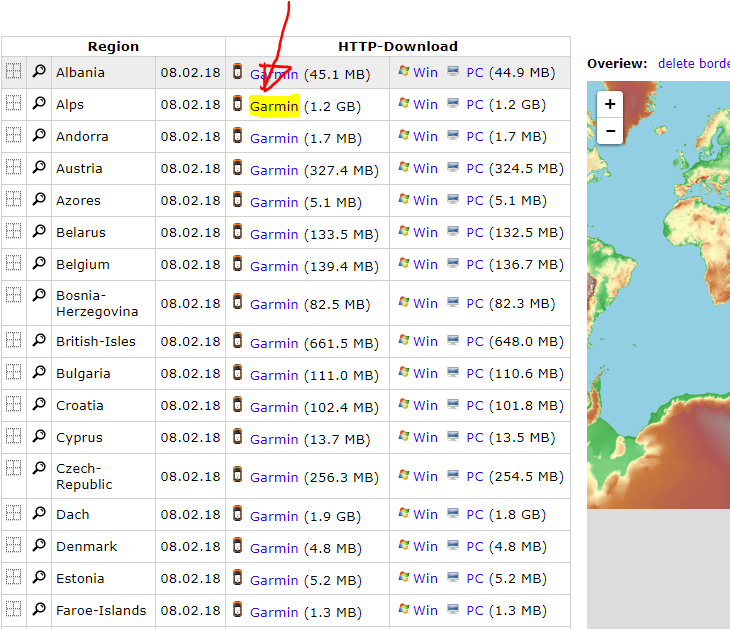
Task: Click the computer monitor icon in Alps row
Action: click(x=453, y=103)
